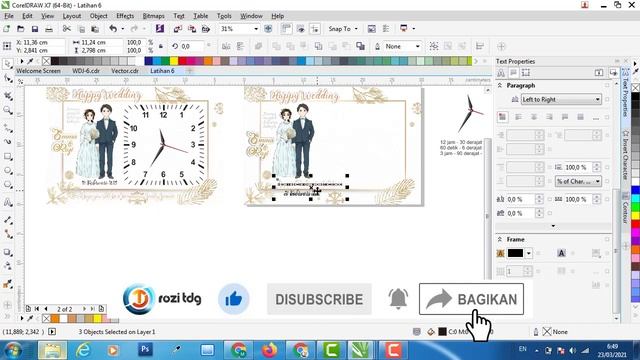Click the Character tab icon in Text Properties

(501, 73)
